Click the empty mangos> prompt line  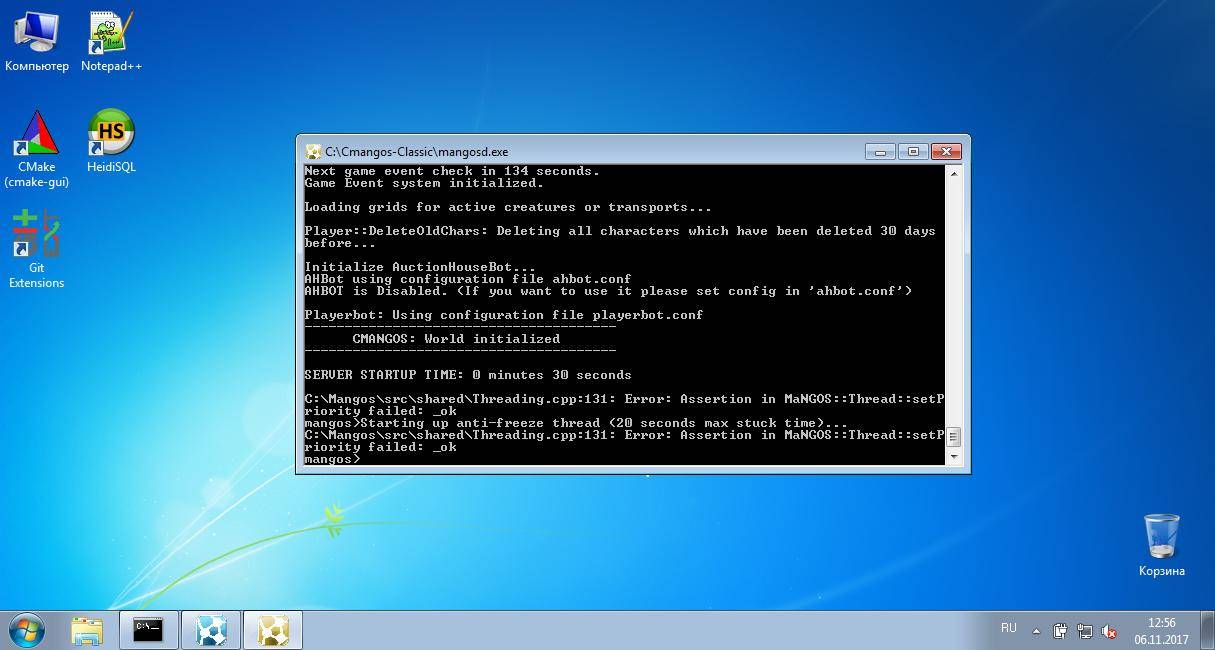pyautogui.click(x=332, y=459)
